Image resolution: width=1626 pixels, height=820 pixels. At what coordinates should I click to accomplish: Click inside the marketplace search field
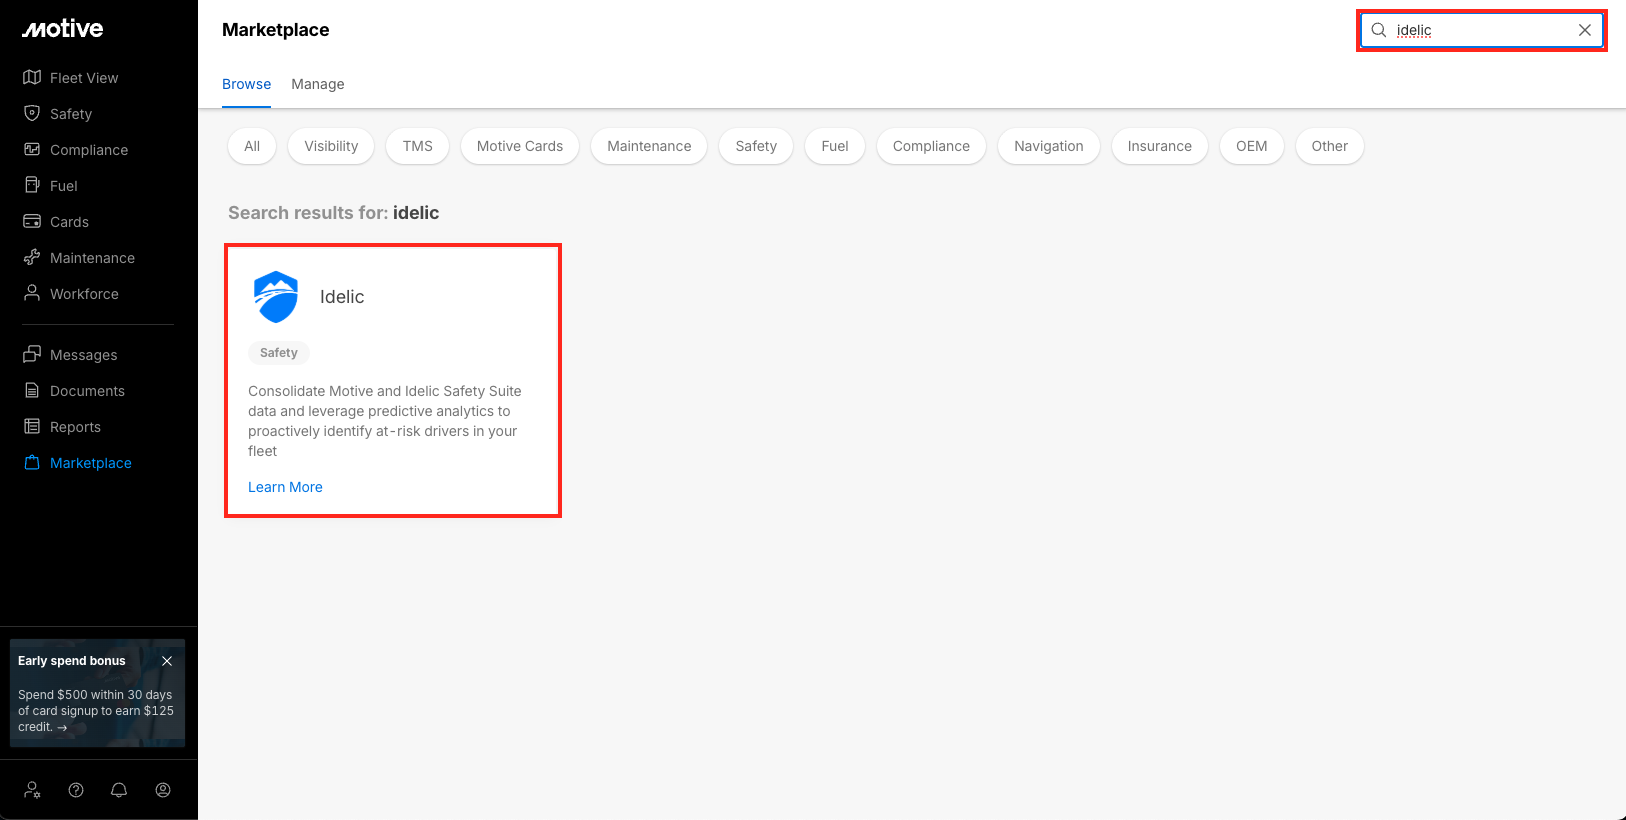pos(1480,30)
